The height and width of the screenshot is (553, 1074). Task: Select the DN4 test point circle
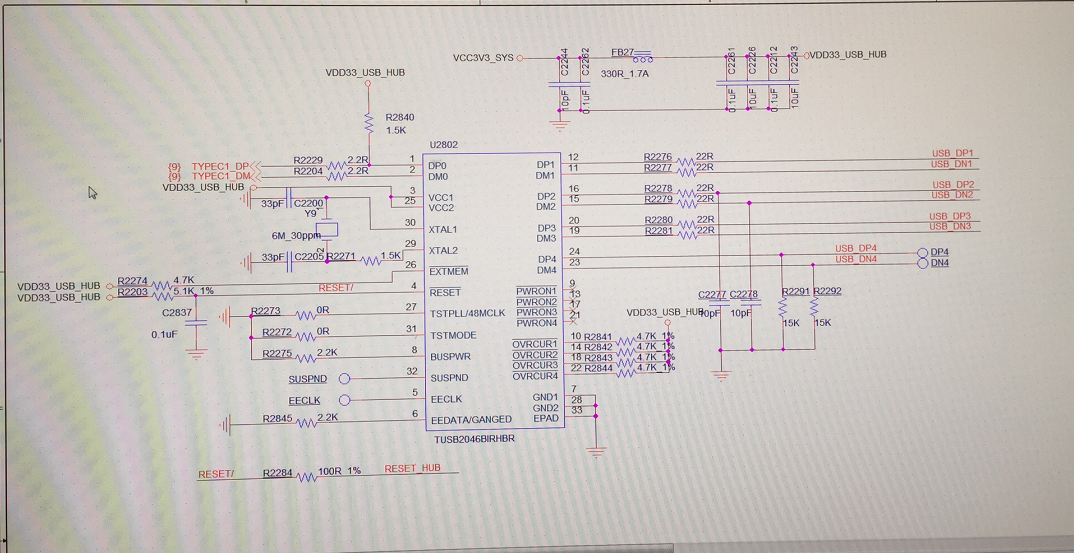(923, 264)
